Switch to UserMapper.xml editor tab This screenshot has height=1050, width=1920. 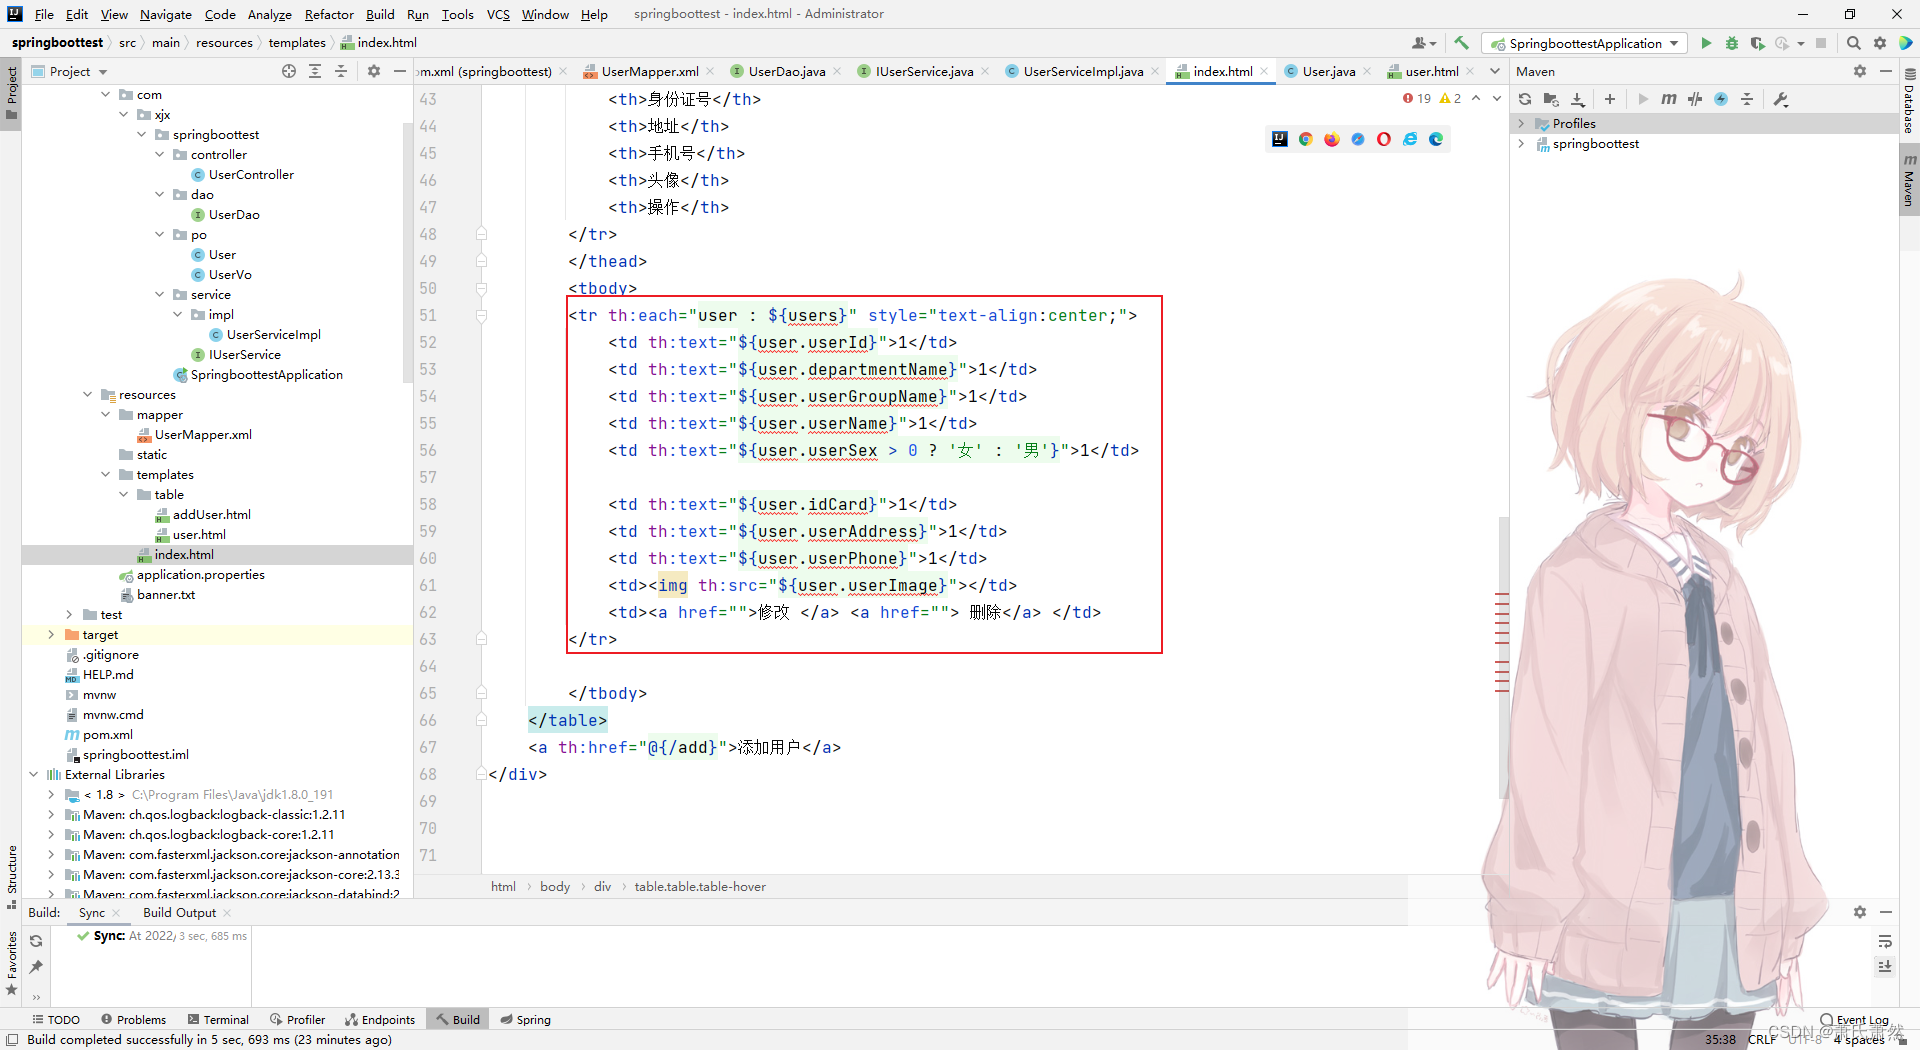[649, 71]
